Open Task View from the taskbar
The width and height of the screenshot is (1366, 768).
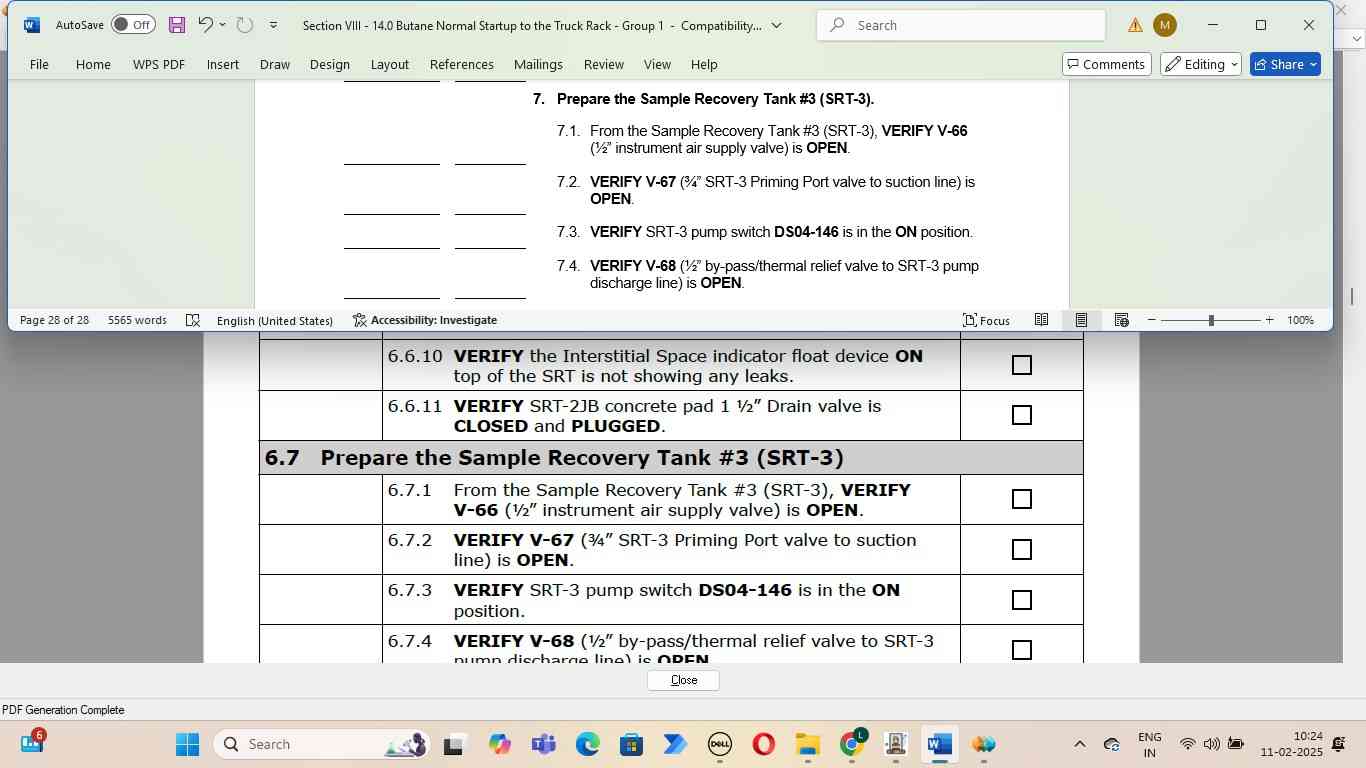[453, 744]
